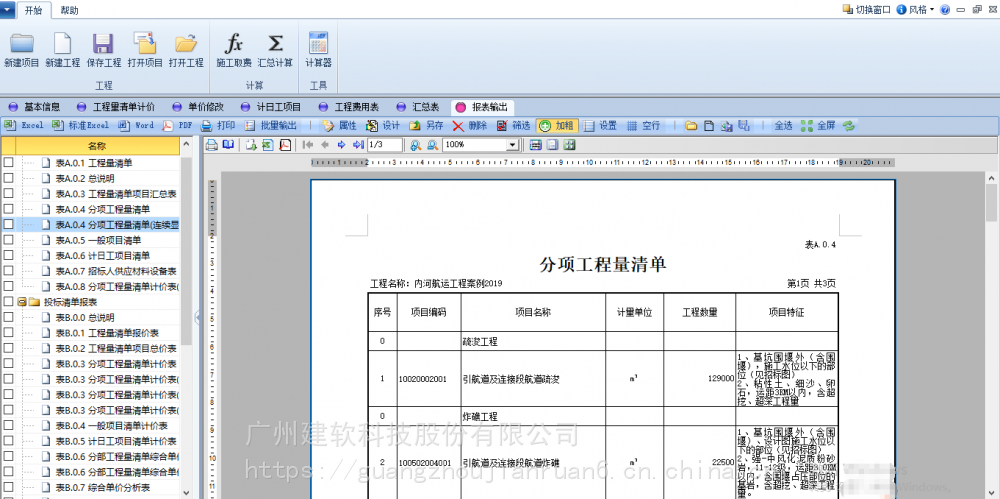Viewport: 1000px width, 499px height.
Task: Click 批量输出 batch export button
Action: [271, 126]
